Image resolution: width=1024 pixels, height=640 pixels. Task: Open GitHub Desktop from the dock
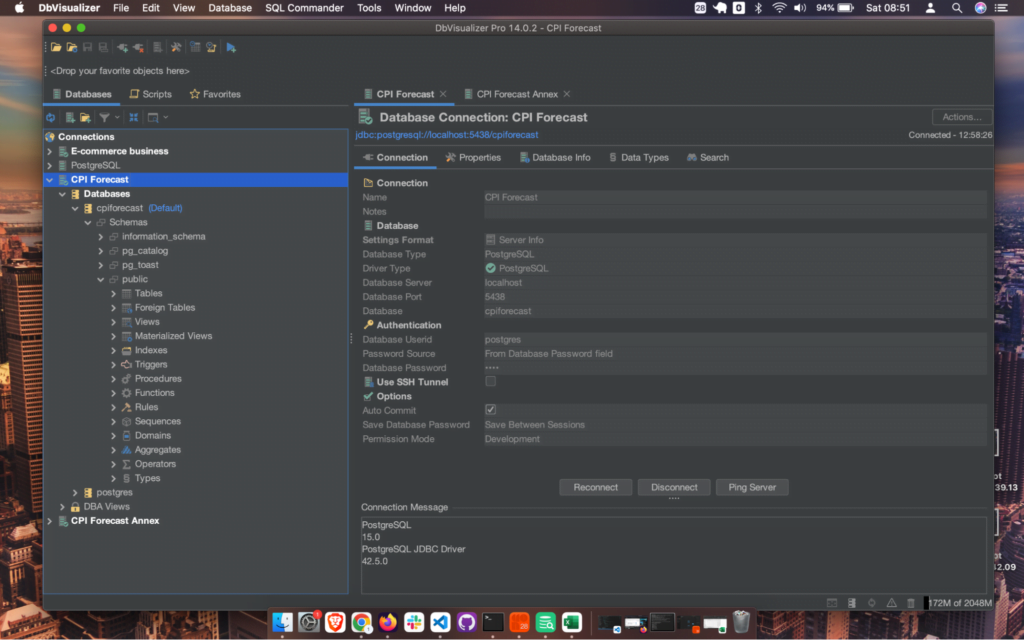click(466, 622)
